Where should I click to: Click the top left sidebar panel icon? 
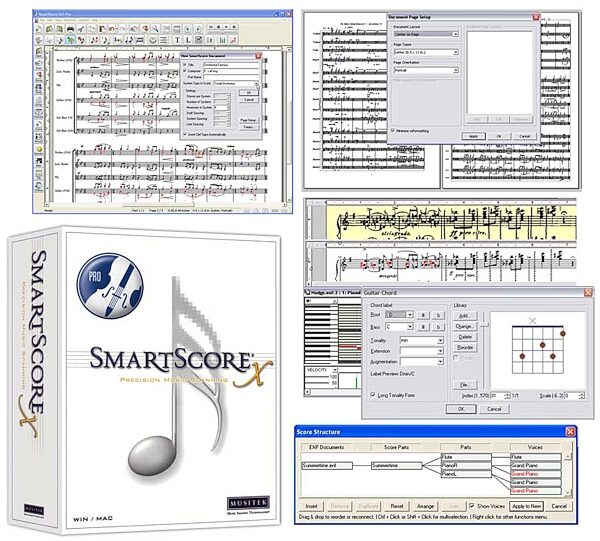(39, 52)
